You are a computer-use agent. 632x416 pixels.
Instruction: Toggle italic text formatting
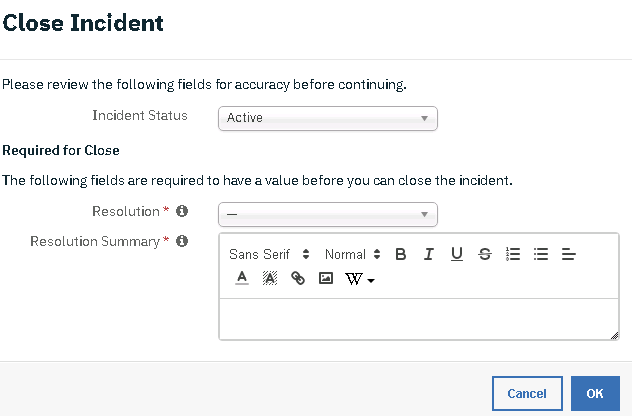pyautogui.click(x=428, y=254)
